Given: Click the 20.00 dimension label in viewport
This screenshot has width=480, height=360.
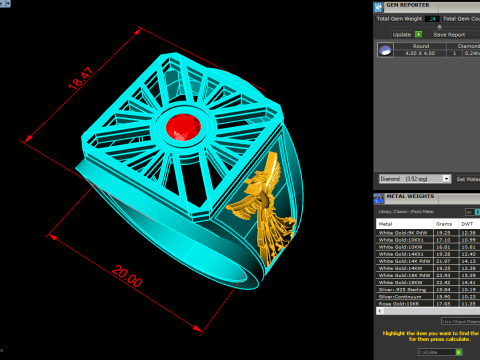Looking at the screenshot, I should 127,276.
